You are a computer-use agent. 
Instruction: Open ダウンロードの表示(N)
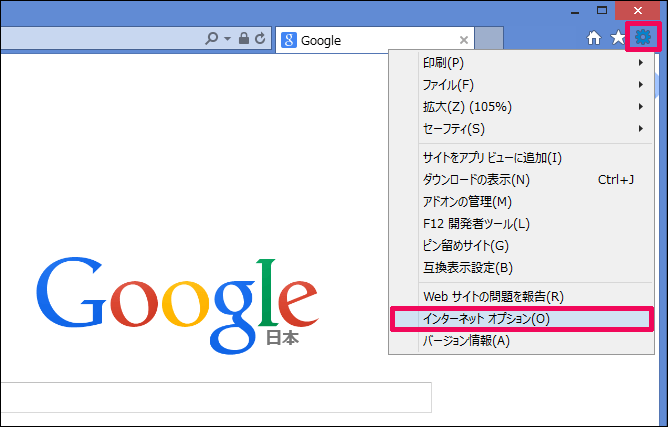pos(522,180)
